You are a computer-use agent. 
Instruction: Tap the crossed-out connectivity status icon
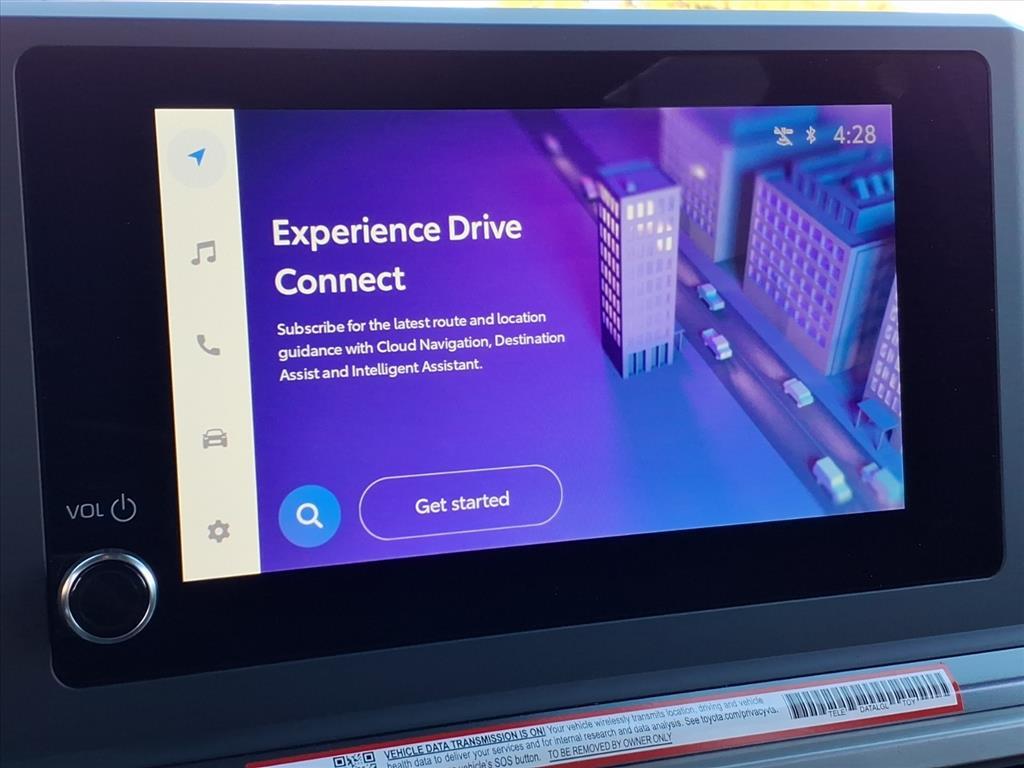[784, 136]
